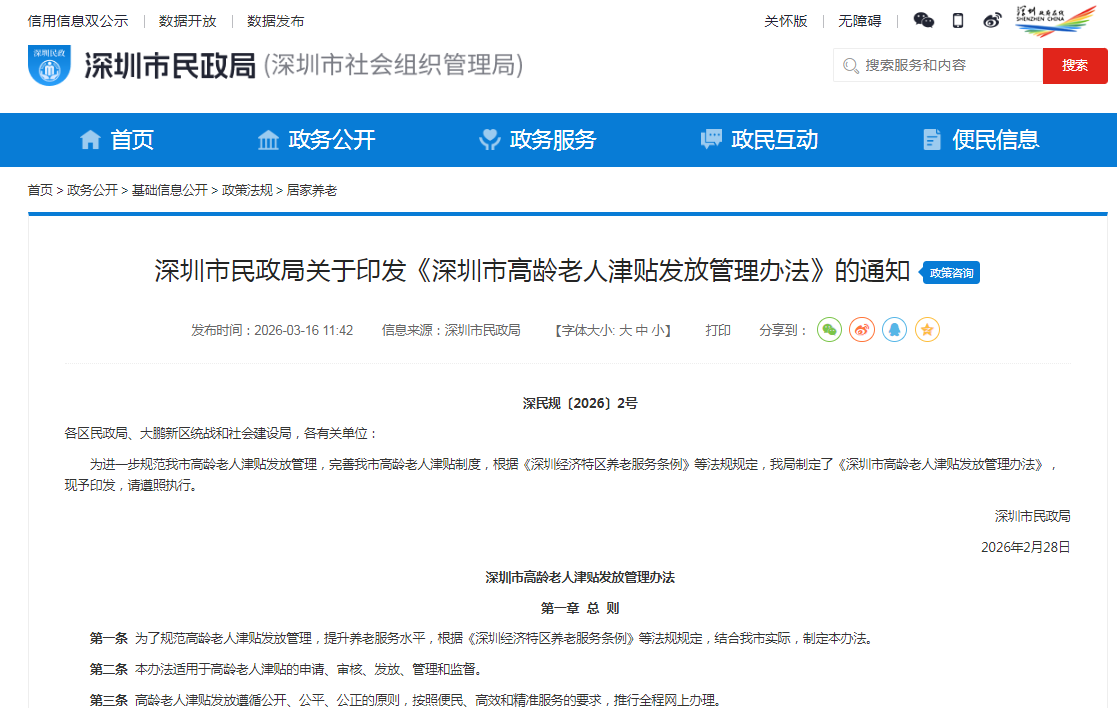Screen dimensions: 1117x708
Task: Open the WeChat icon in top bar
Action: 923,21
